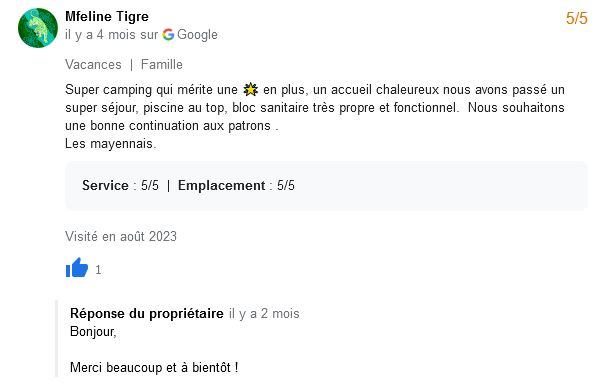Click the Réponse du propriétaire heading
The width and height of the screenshot is (598, 386).
click(147, 314)
